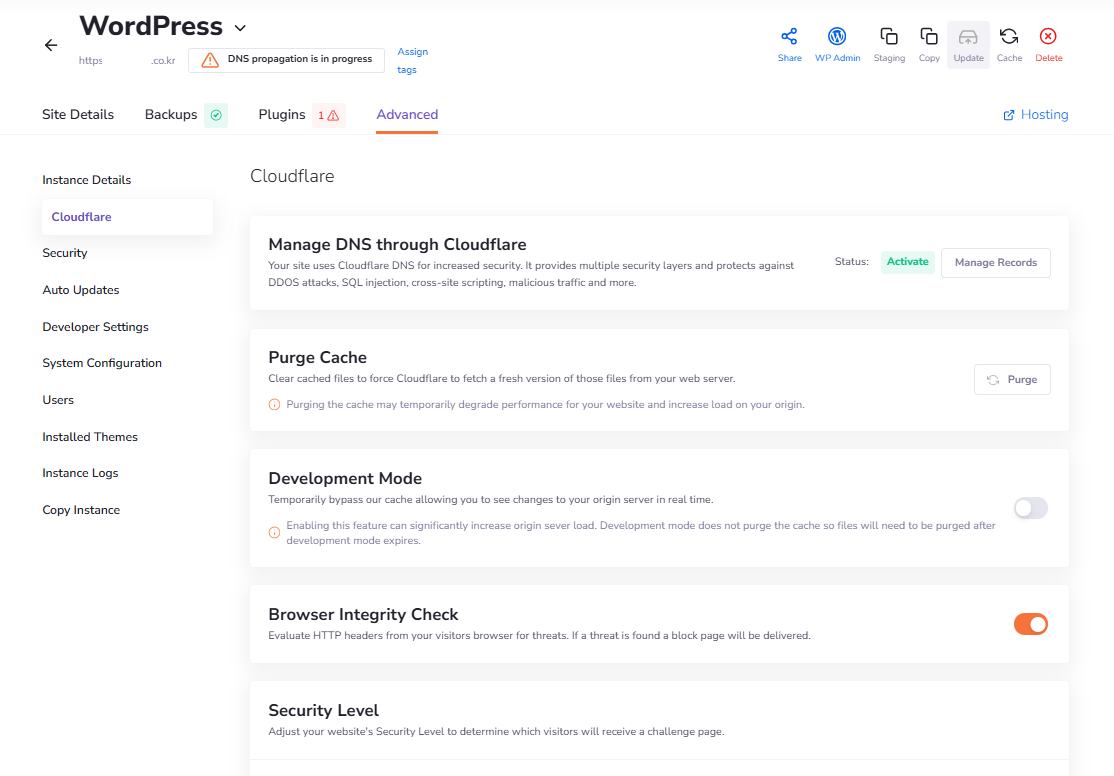
Task: Open Security in sidebar
Action: [65, 253]
